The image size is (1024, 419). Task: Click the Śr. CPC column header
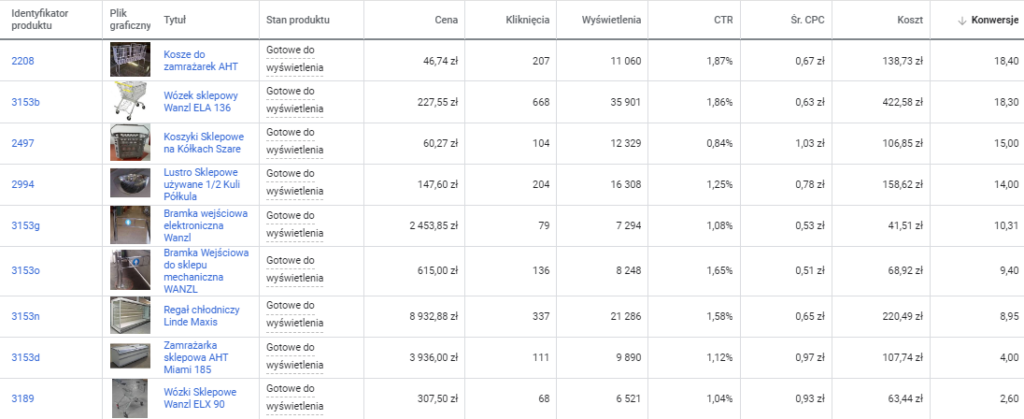pyautogui.click(x=806, y=20)
